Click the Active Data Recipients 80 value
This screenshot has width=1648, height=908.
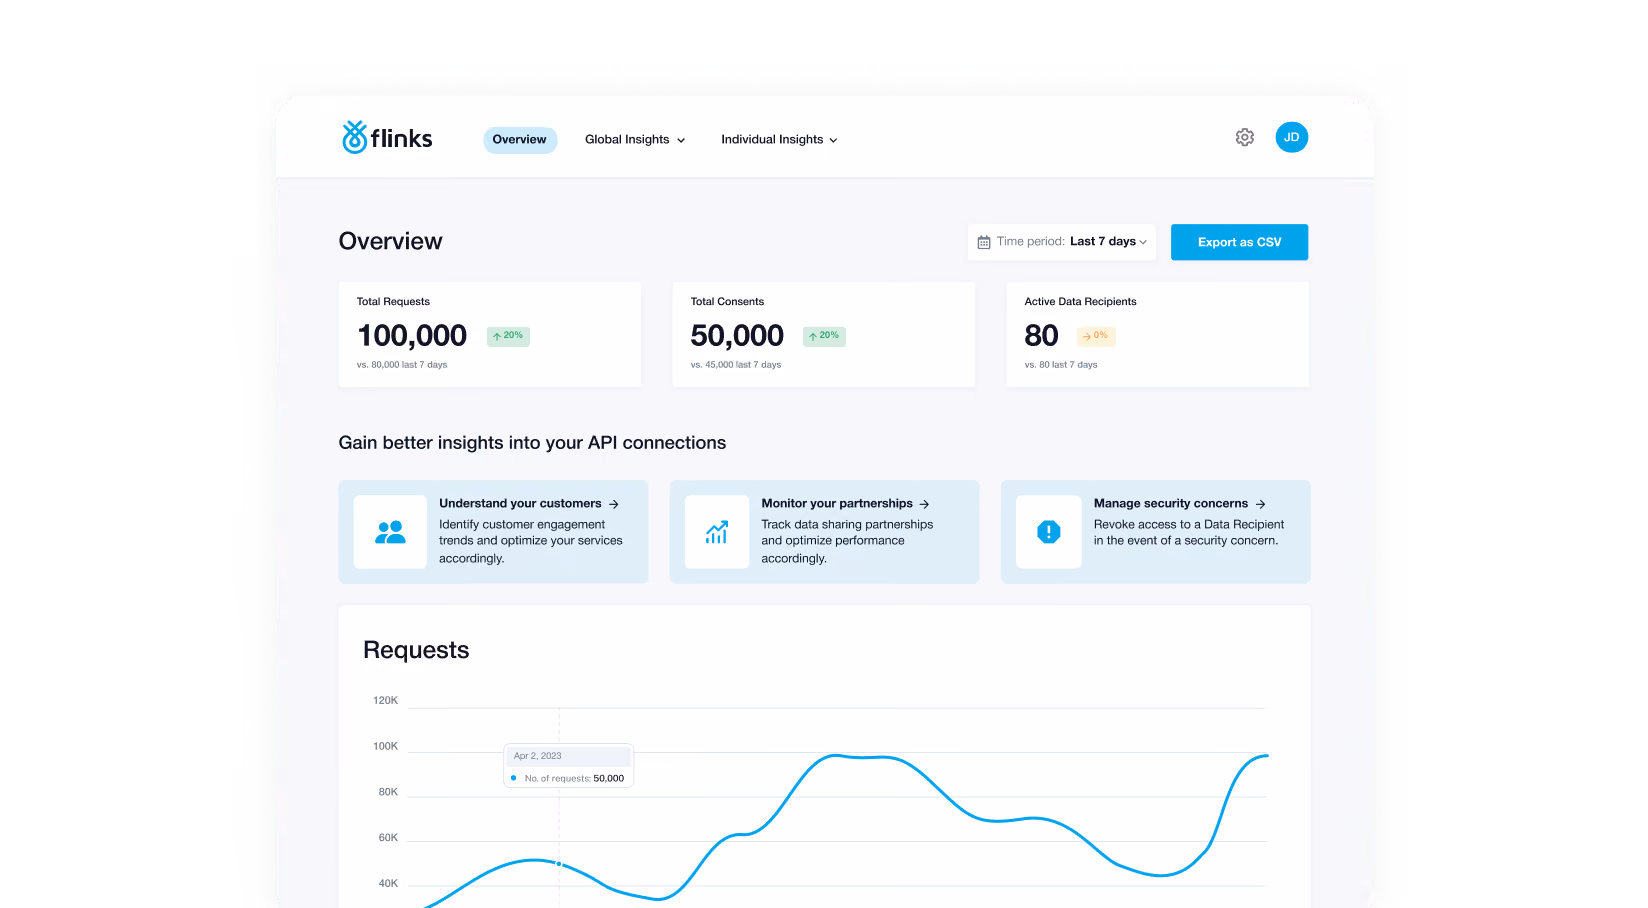coord(1041,336)
